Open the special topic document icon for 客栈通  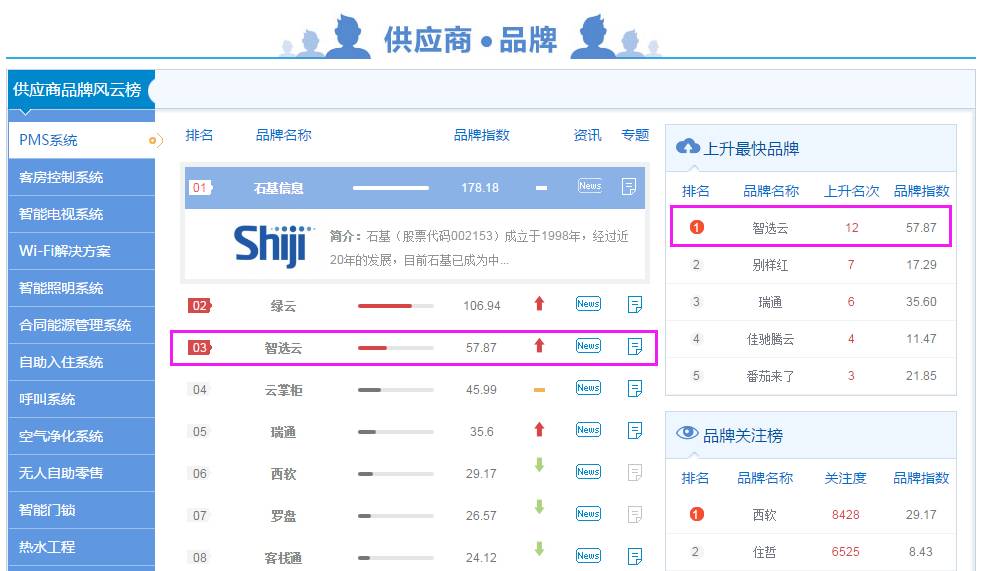(634, 557)
